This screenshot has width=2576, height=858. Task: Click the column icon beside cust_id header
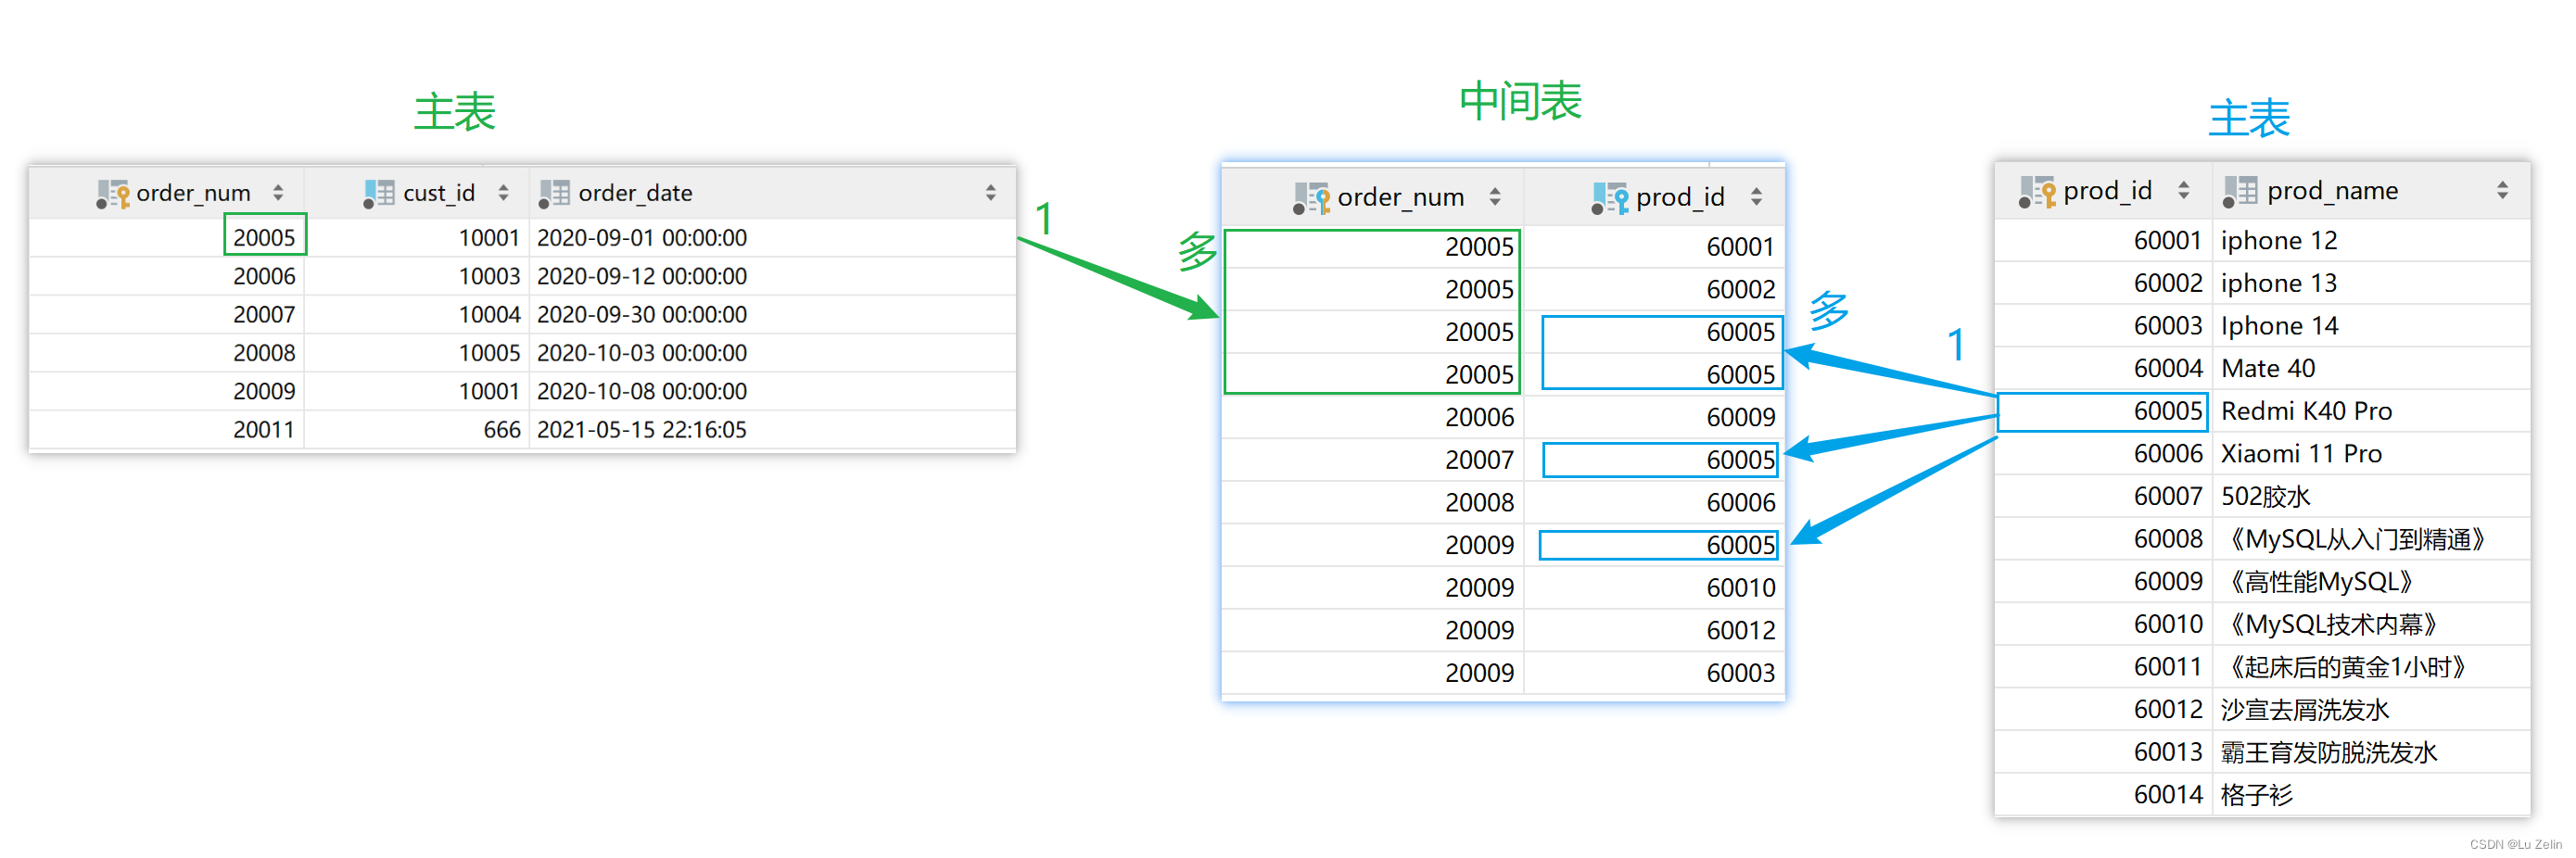tap(378, 194)
